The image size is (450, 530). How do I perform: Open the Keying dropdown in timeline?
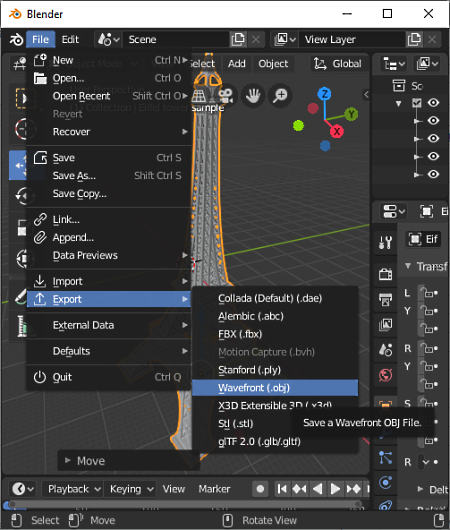coord(131,489)
